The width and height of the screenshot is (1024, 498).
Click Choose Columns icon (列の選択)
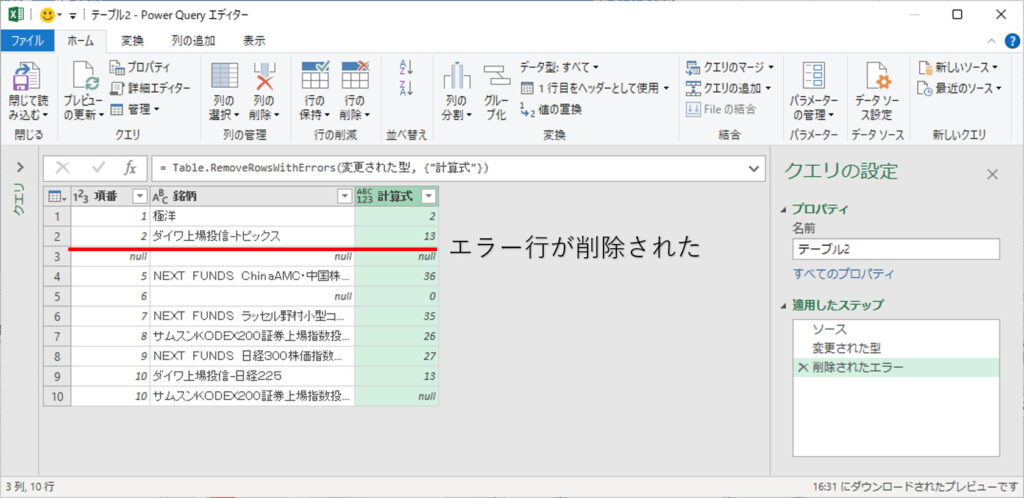(225, 75)
